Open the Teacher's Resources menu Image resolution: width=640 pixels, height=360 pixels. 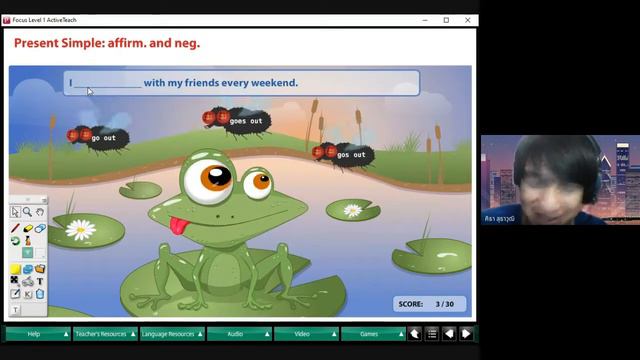tap(105, 334)
